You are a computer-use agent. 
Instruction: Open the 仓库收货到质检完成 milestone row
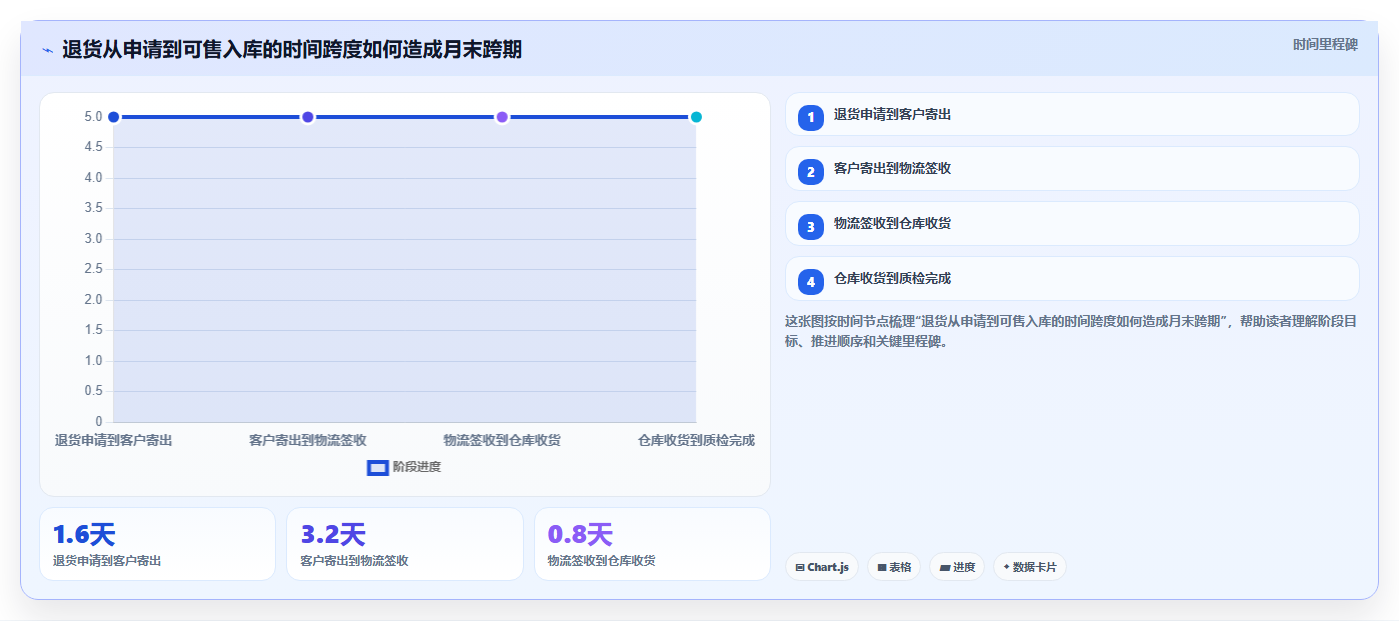click(x=1072, y=278)
